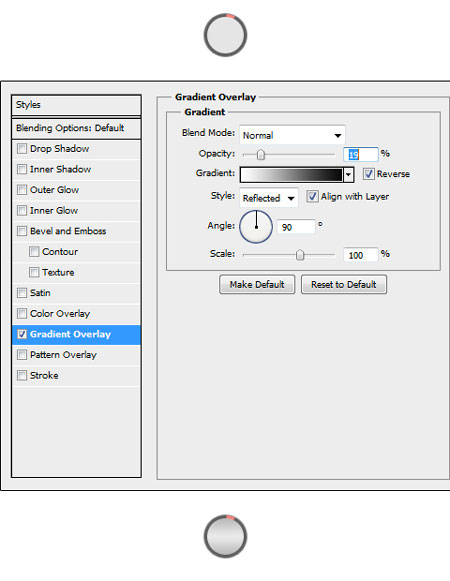
Task: Check the Contour checkbox
Action: pos(34,252)
